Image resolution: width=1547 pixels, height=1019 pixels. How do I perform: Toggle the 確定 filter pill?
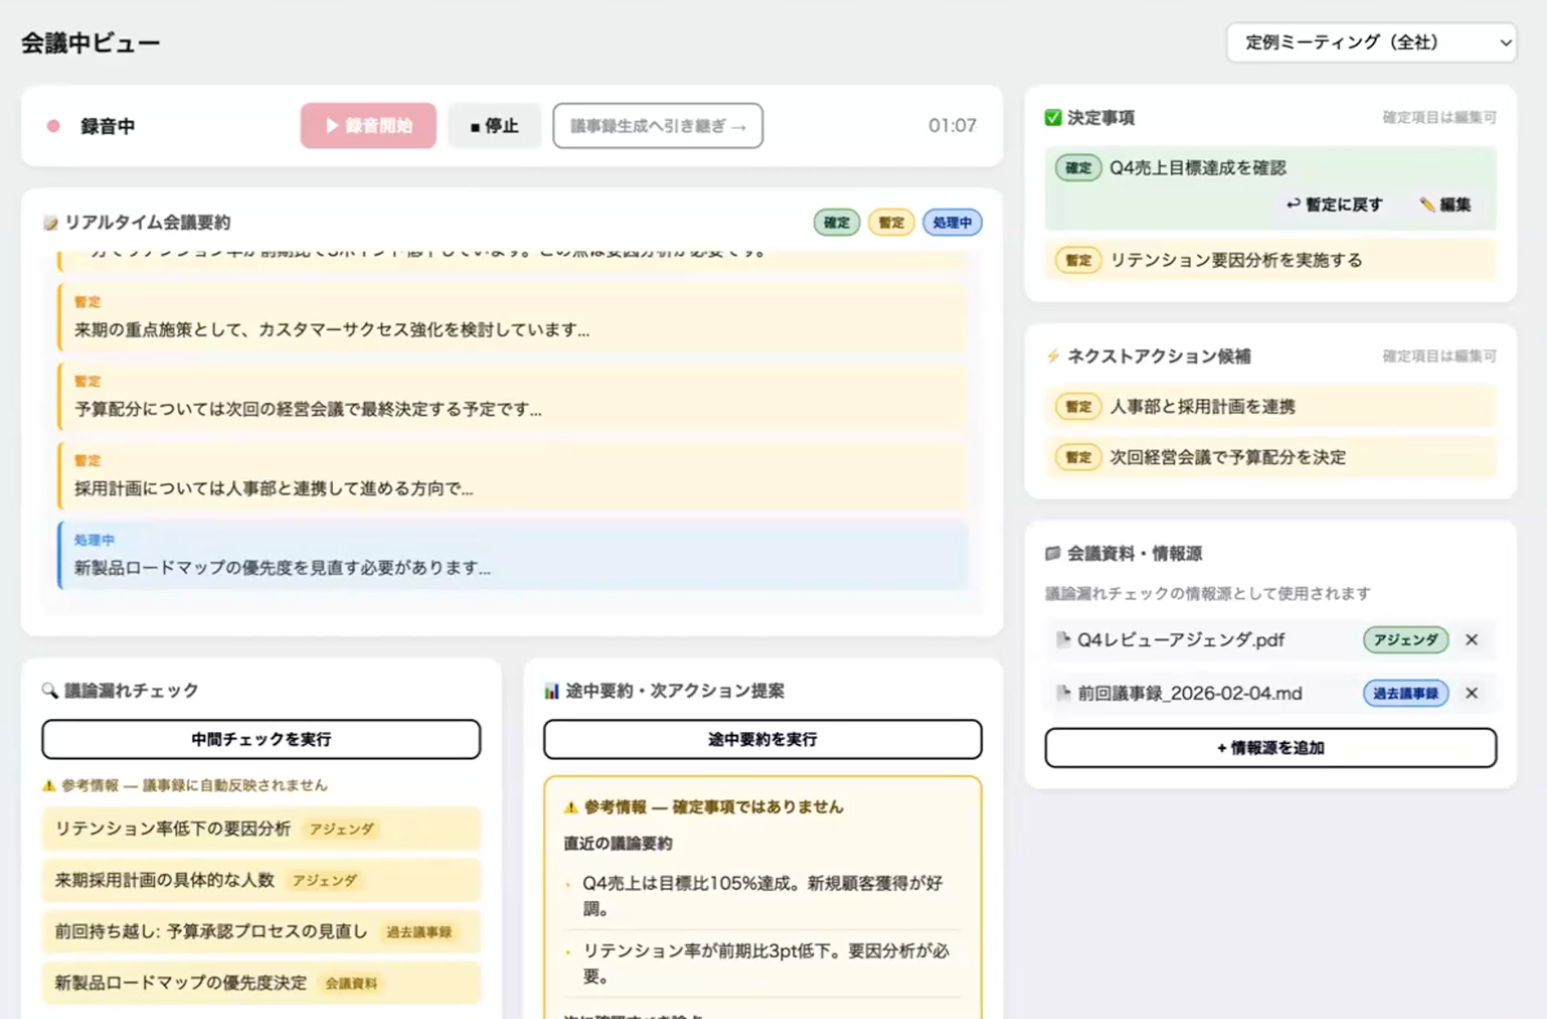[x=836, y=222]
